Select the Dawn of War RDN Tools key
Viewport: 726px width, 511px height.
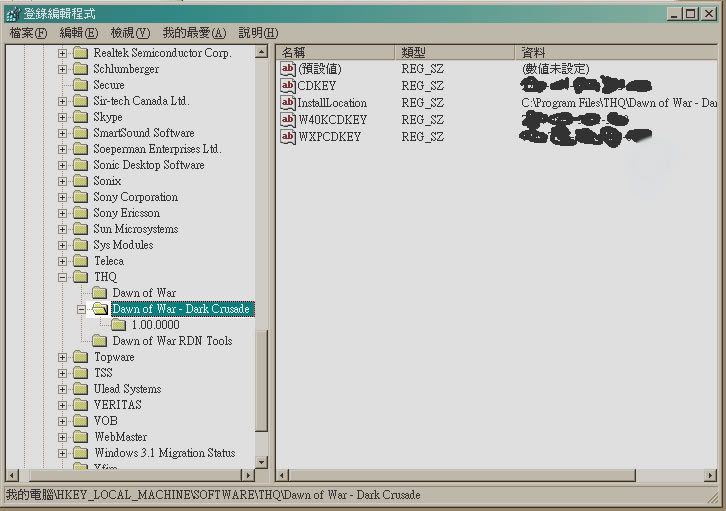(x=172, y=341)
